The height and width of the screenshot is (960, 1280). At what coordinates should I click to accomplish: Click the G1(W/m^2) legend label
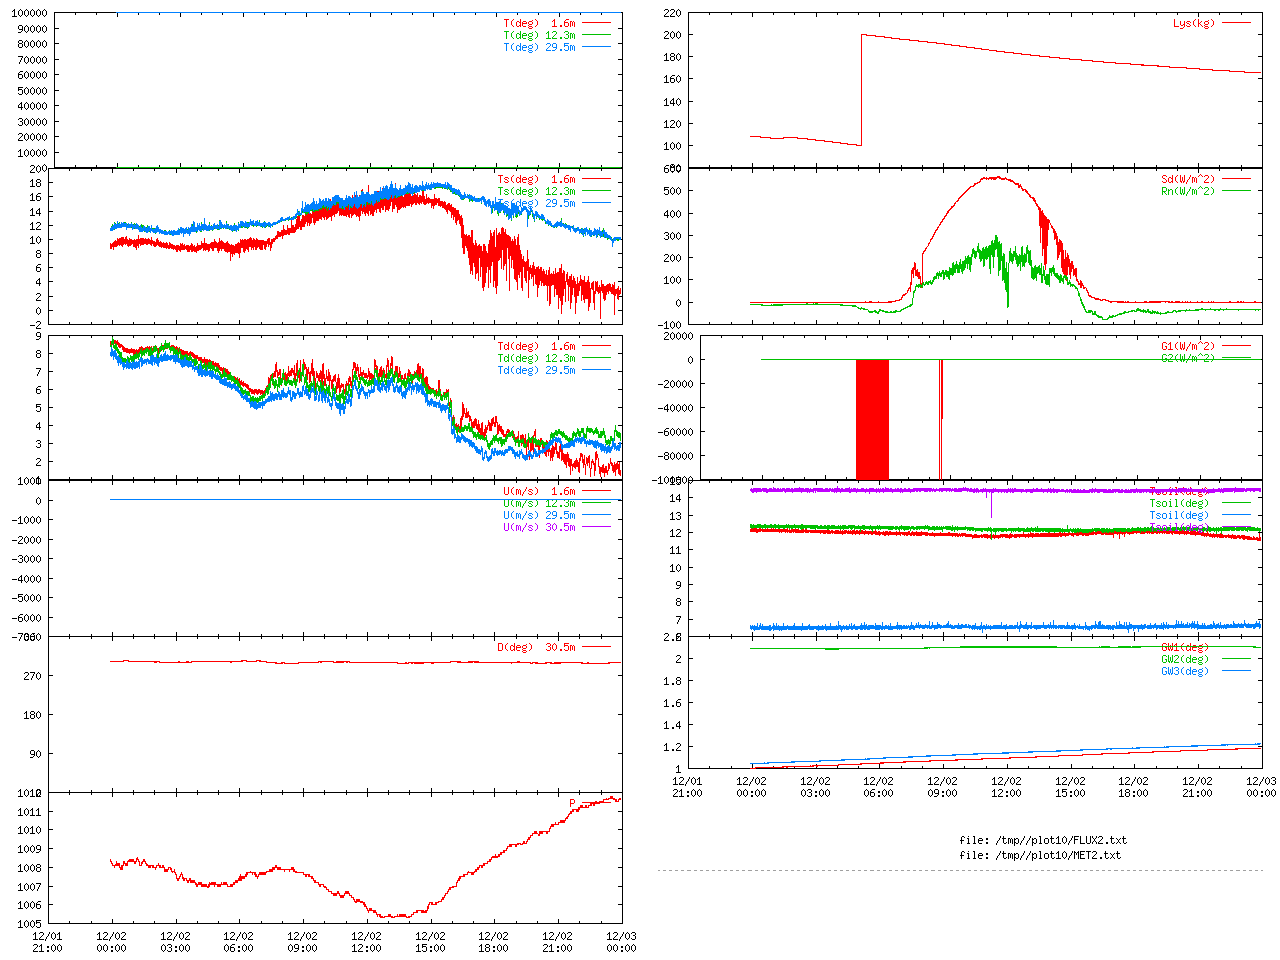tap(1187, 346)
